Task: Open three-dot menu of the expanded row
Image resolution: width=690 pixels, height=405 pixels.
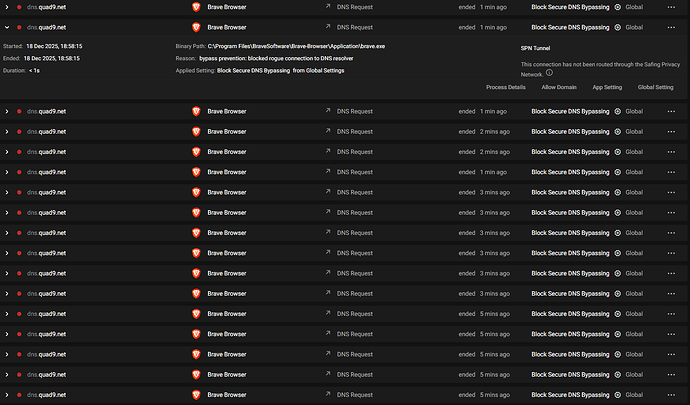Action: 671,26
